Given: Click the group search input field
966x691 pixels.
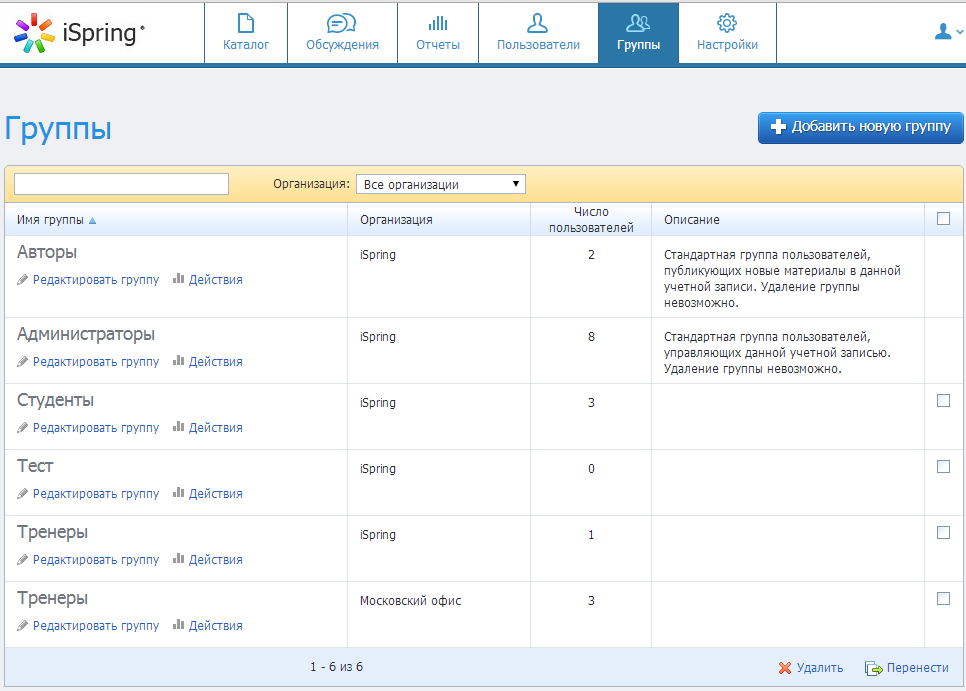Looking at the screenshot, I should 121,184.
